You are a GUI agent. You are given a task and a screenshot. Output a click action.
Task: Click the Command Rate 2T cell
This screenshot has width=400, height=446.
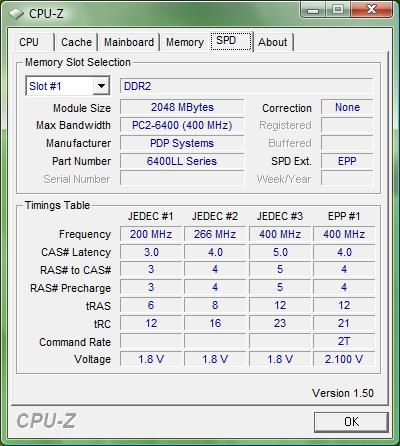(x=344, y=341)
